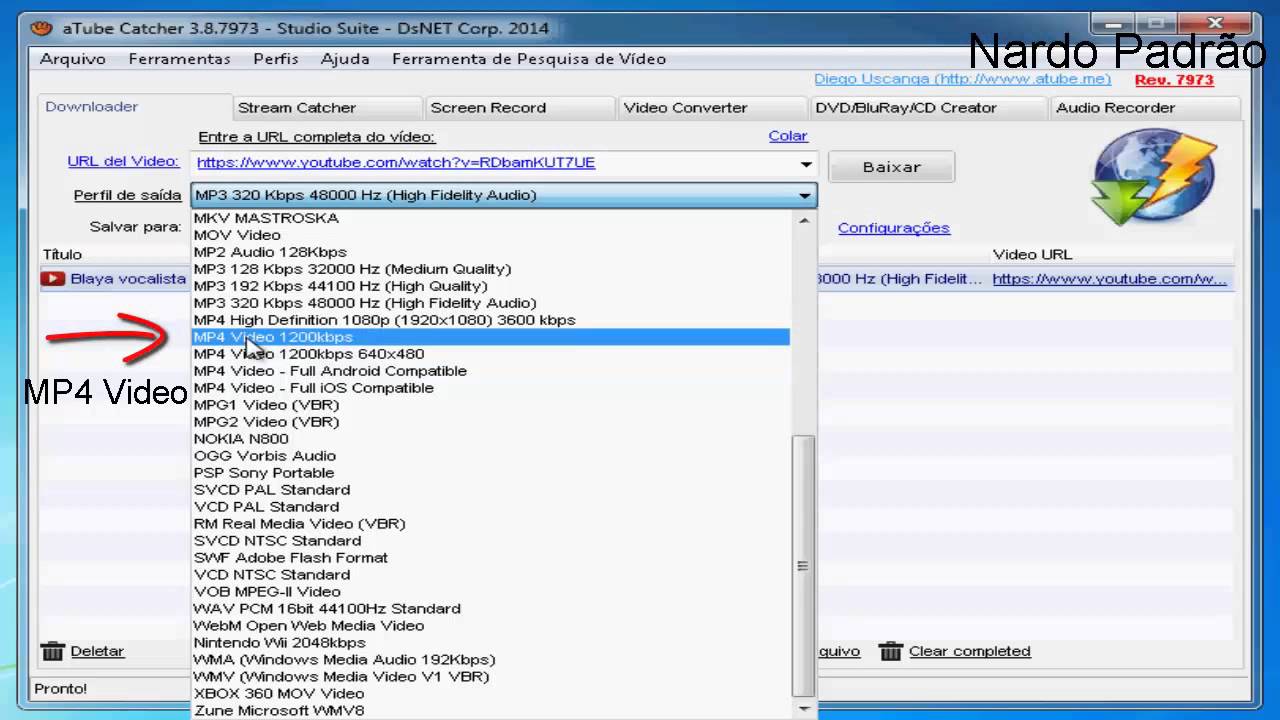Open Ferramenta de Pesquisa de Vídeo menu
1280x720 pixels.
(529, 59)
